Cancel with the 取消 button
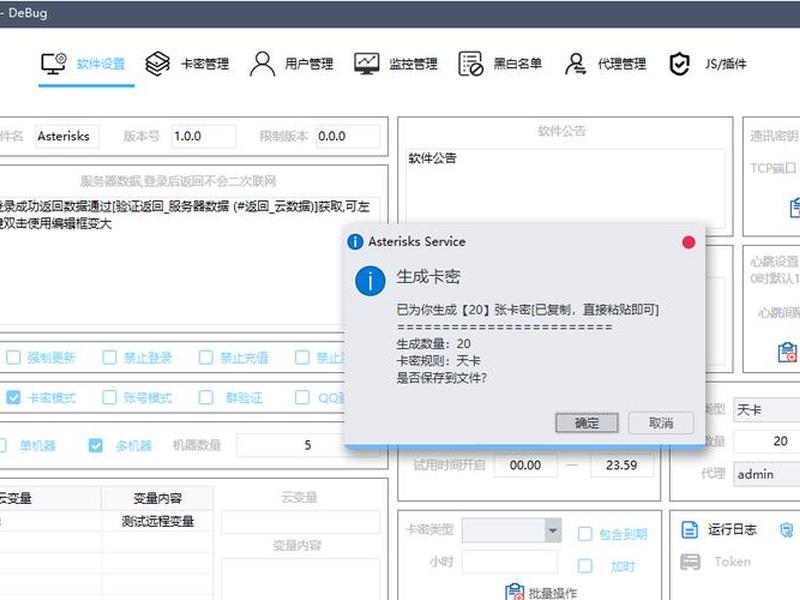Viewport: 800px width, 600px height. 661,423
